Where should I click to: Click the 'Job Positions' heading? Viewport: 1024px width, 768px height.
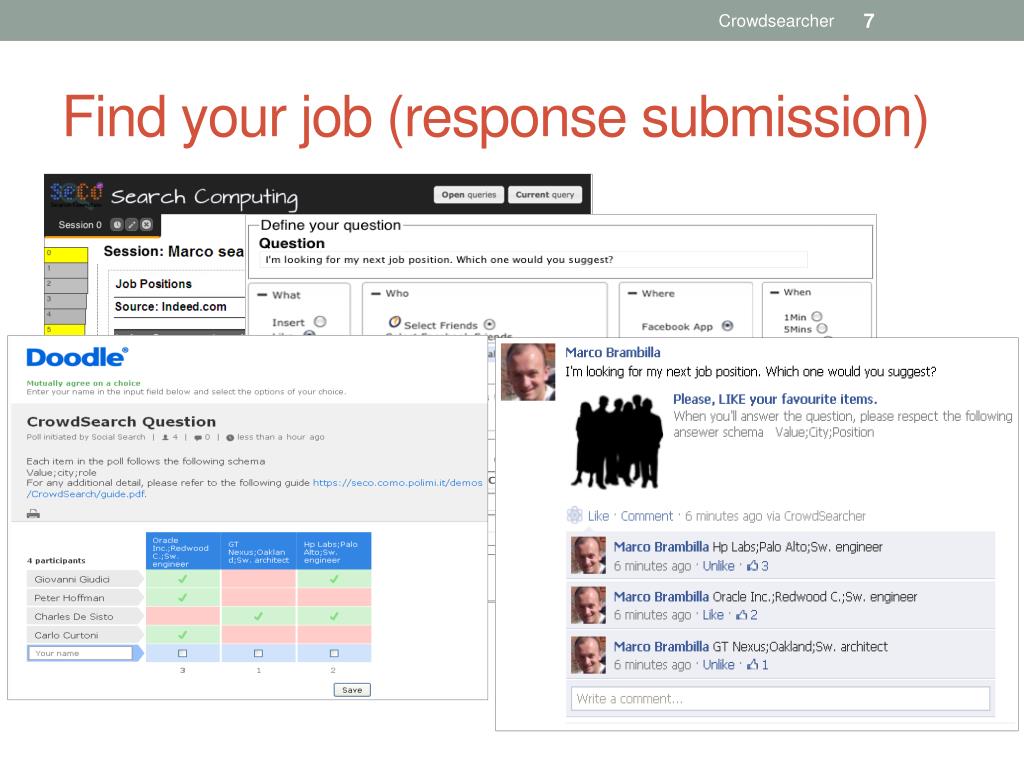(153, 284)
